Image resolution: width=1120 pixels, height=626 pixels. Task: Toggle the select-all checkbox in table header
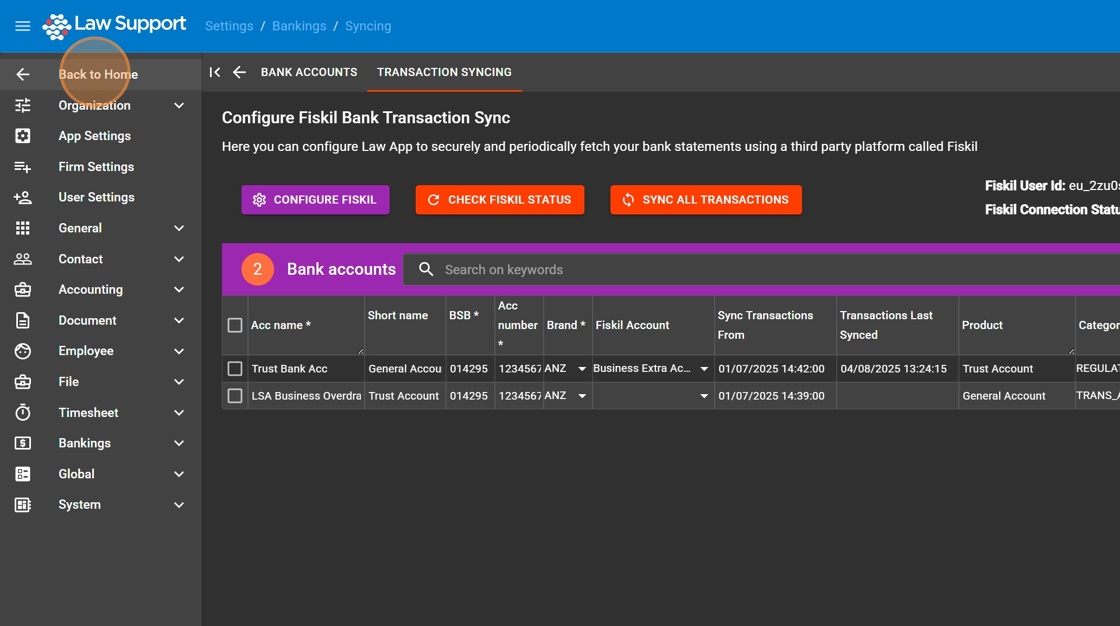coord(235,325)
